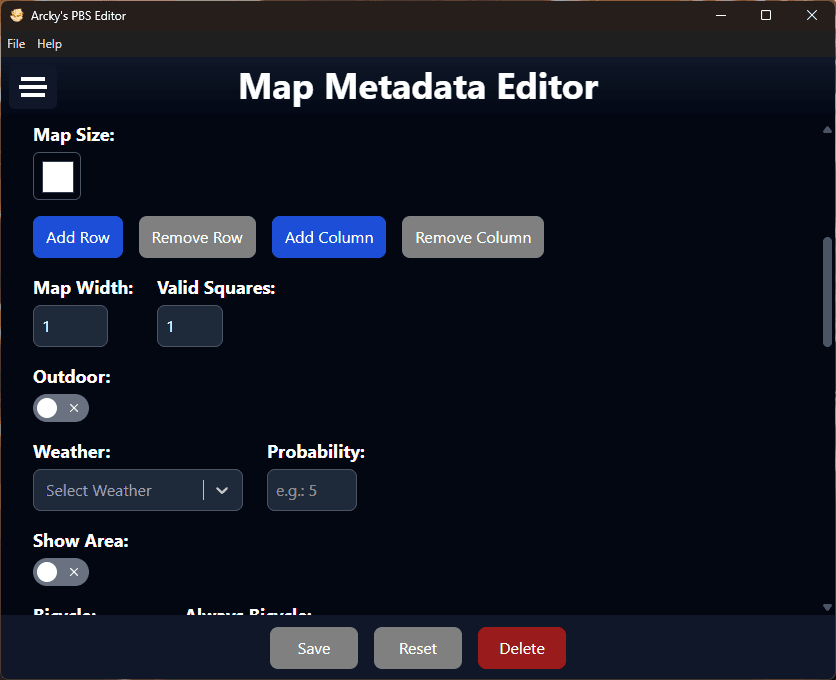Click scrollbar up arrow
836x680 pixels.
(827, 130)
